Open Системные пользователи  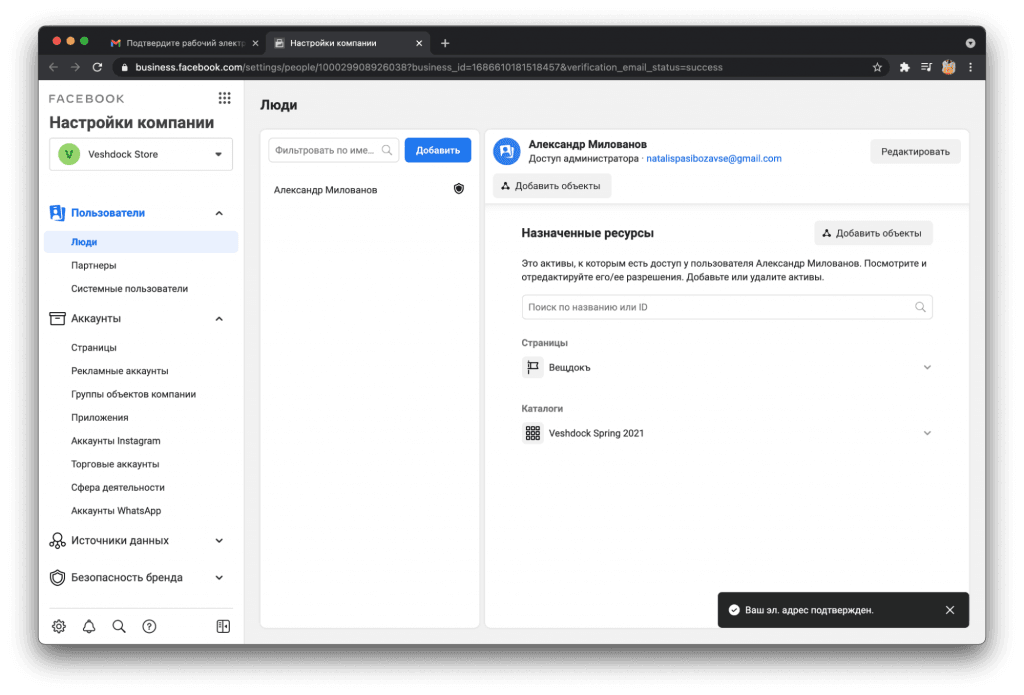129,289
